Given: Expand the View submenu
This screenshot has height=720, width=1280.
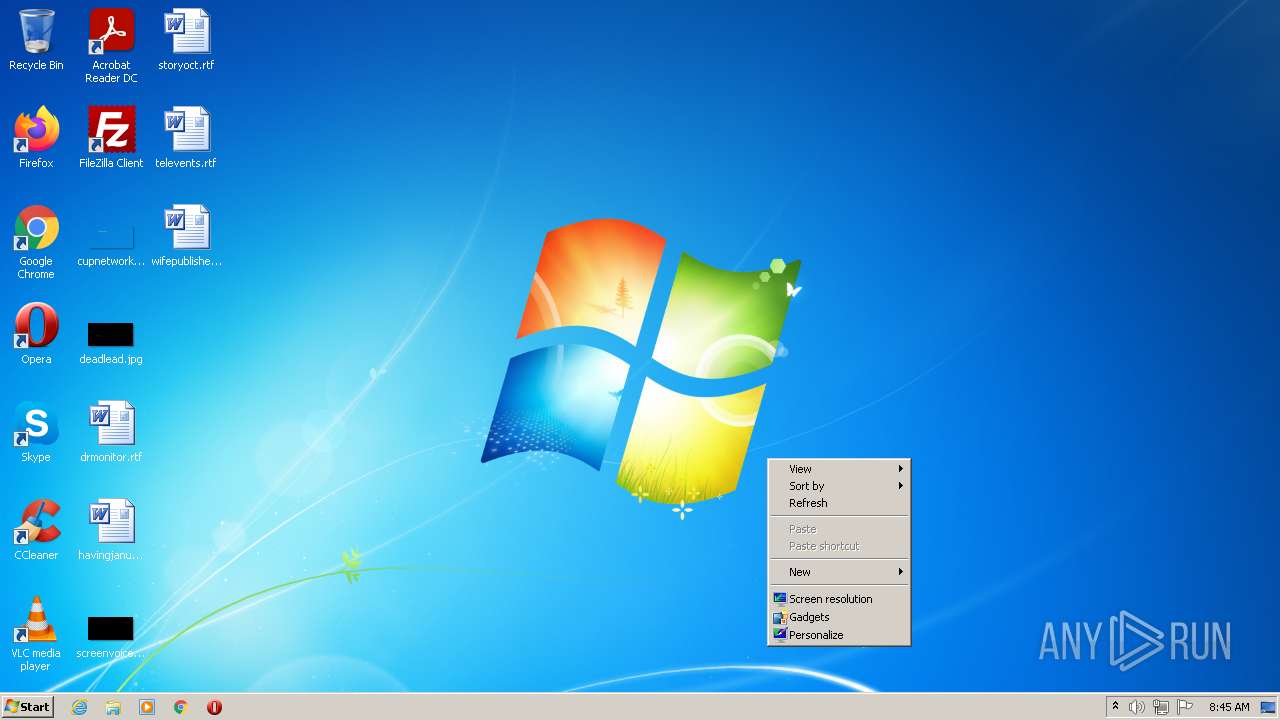Looking at the screenshot, I should [x=839, y=469].
